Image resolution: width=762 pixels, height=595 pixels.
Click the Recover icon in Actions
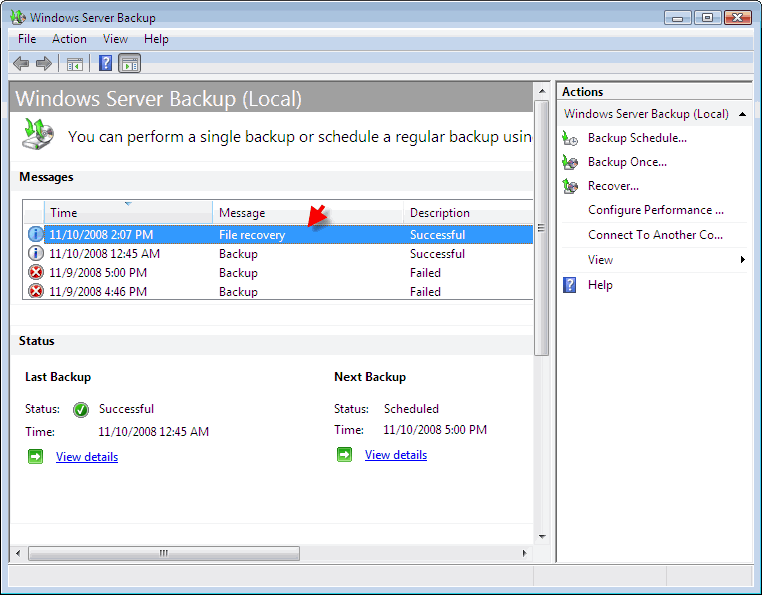[x=570, y=186]
